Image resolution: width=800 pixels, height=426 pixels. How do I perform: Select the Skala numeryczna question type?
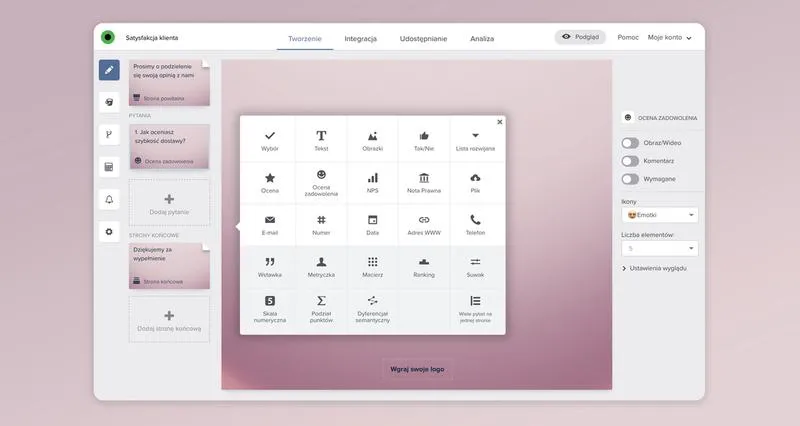(x=270, y=309)
